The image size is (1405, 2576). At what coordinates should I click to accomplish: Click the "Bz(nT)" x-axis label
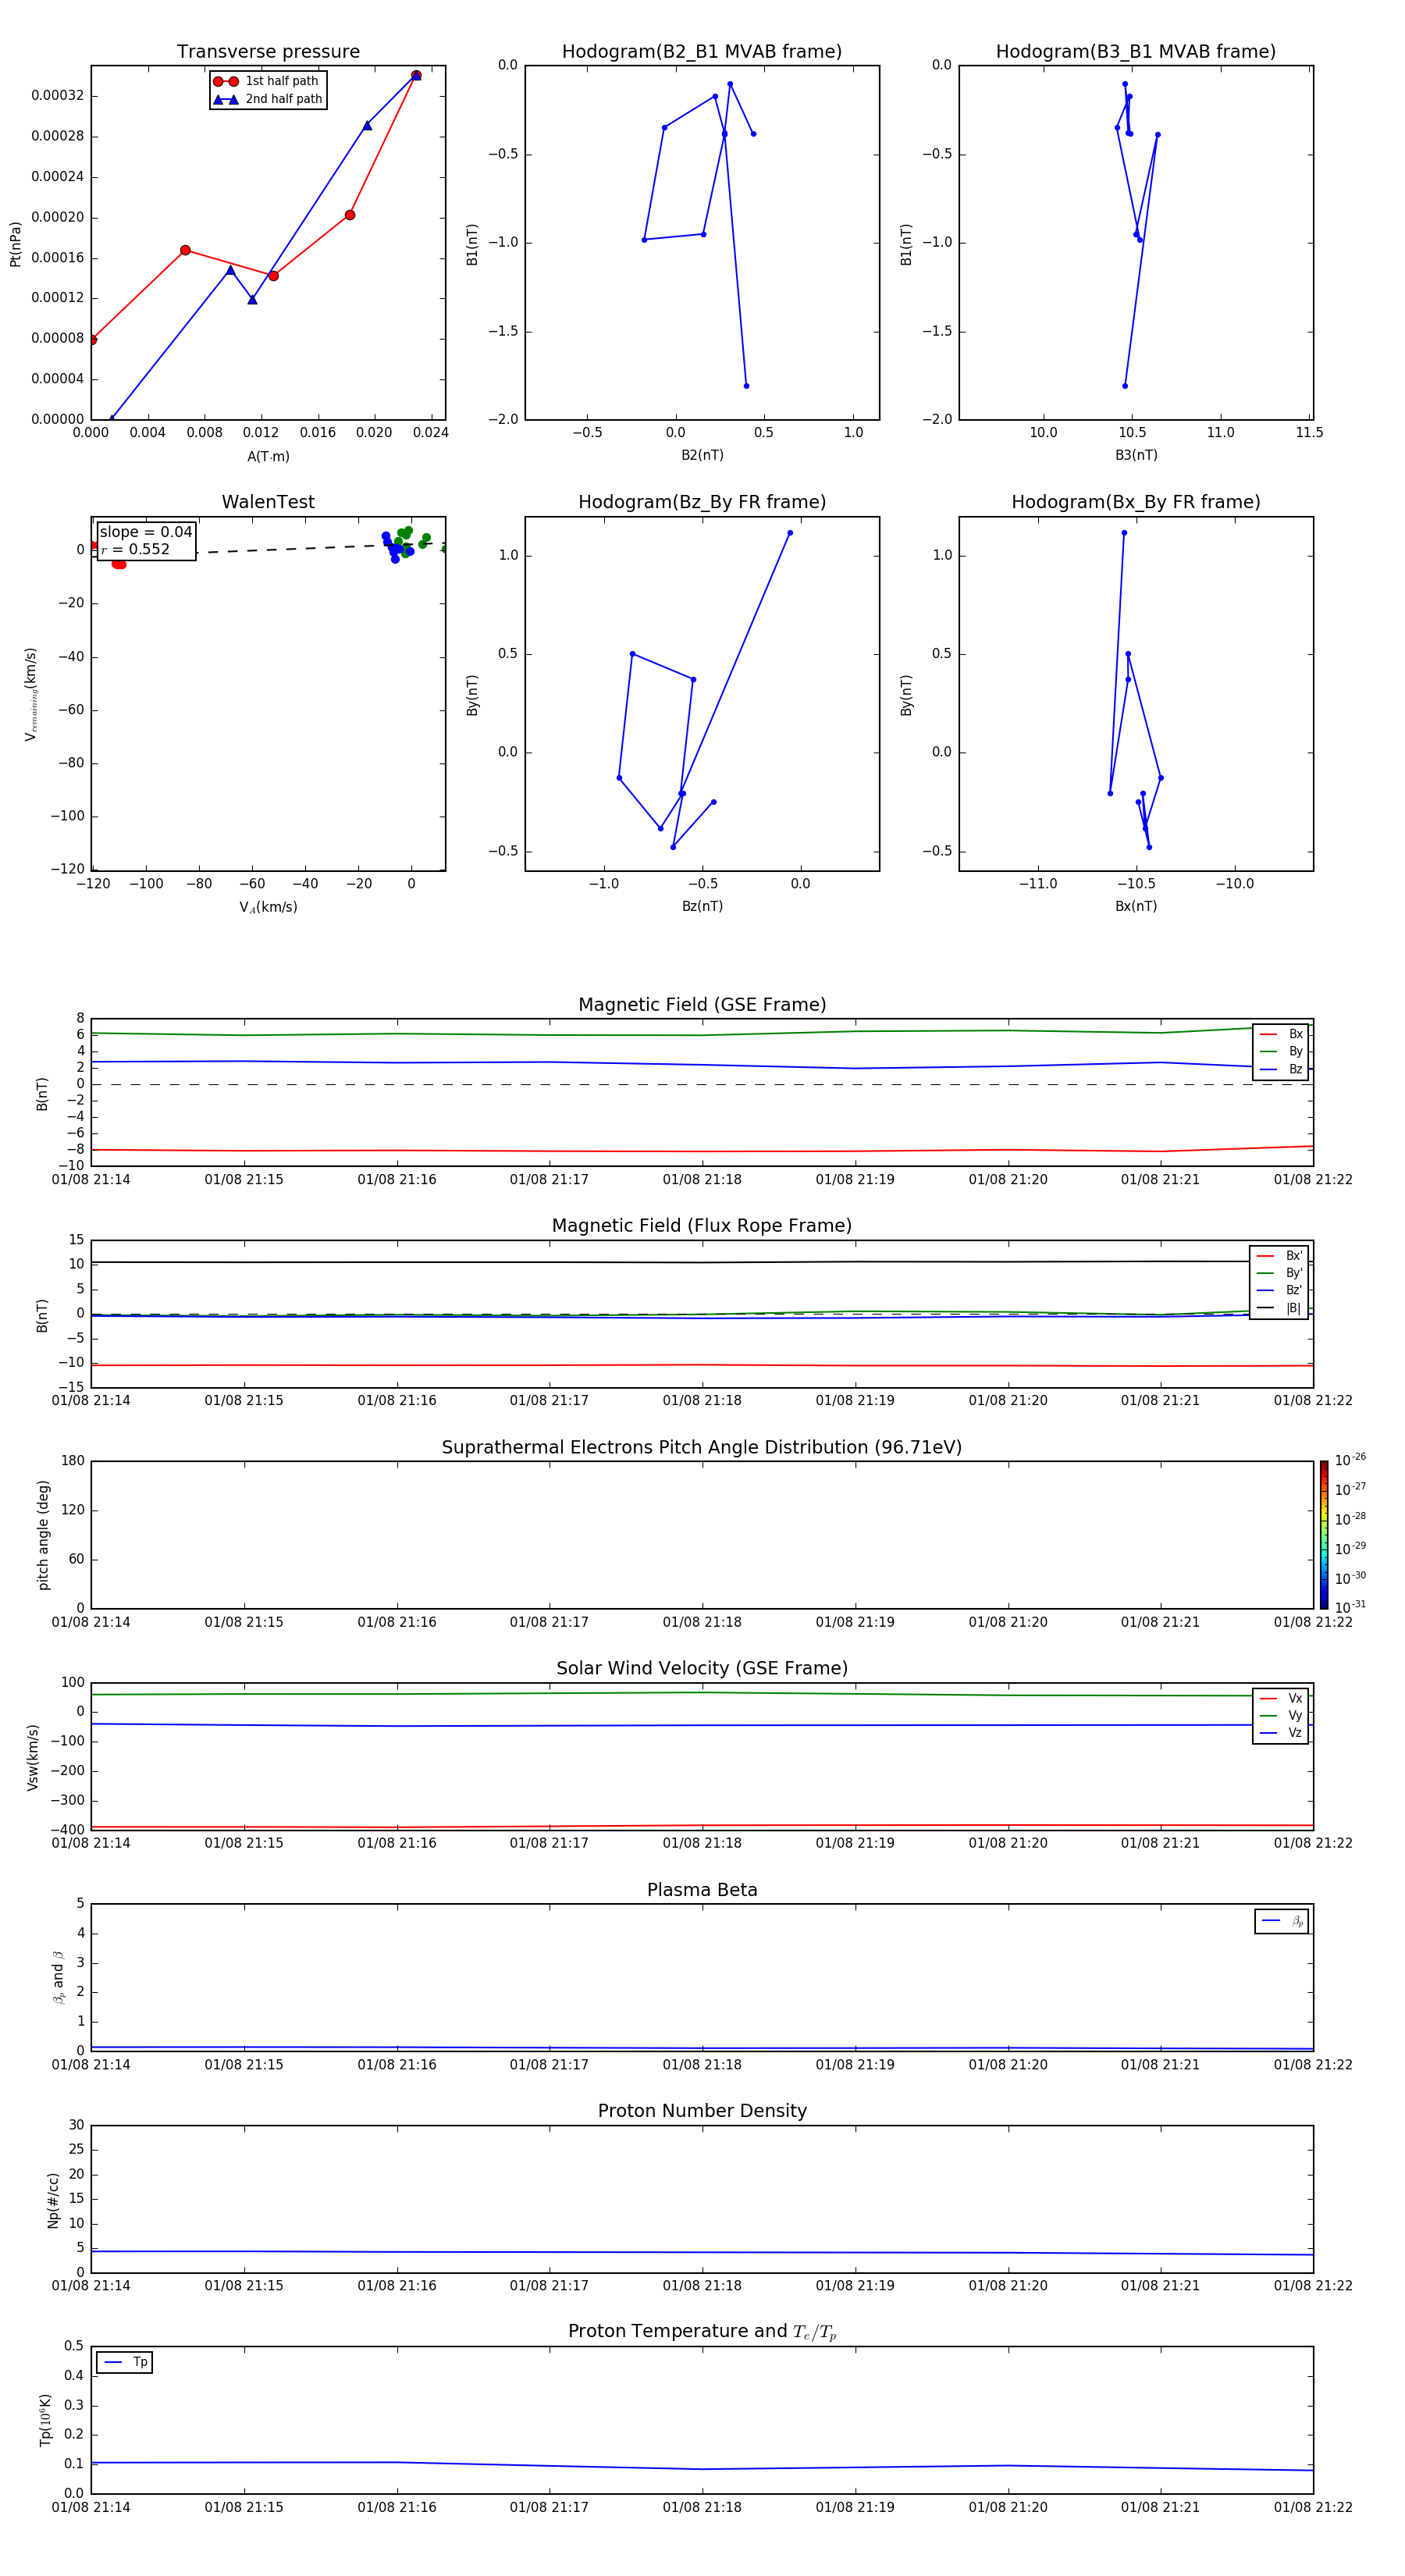pos(702,906)
